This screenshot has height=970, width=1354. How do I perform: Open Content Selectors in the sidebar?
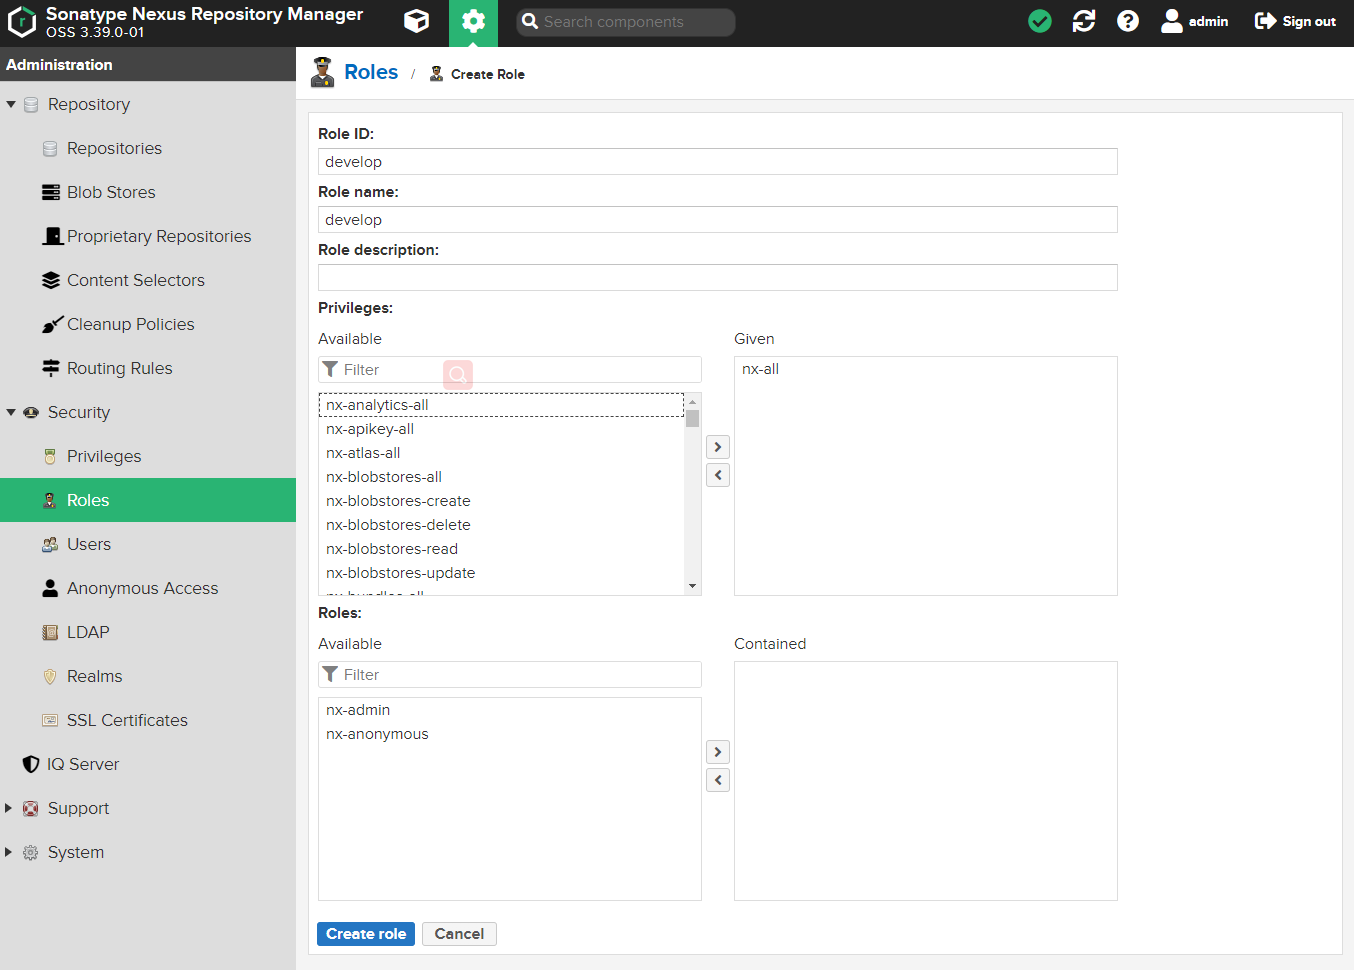148,280
